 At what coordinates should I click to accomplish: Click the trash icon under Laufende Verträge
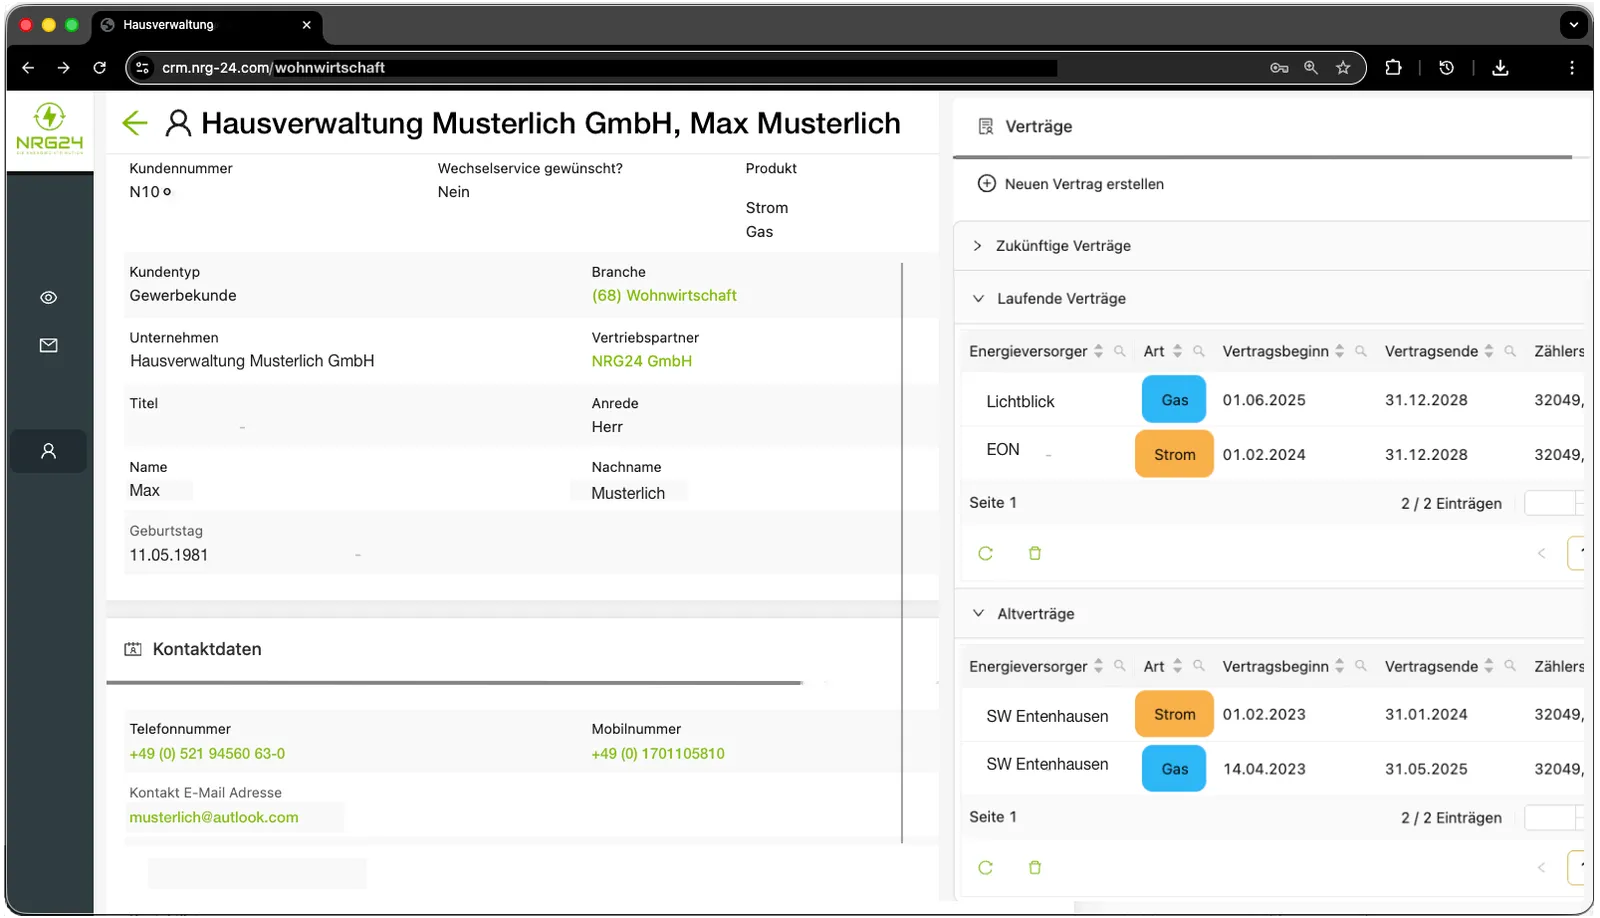pos(1035,554)
